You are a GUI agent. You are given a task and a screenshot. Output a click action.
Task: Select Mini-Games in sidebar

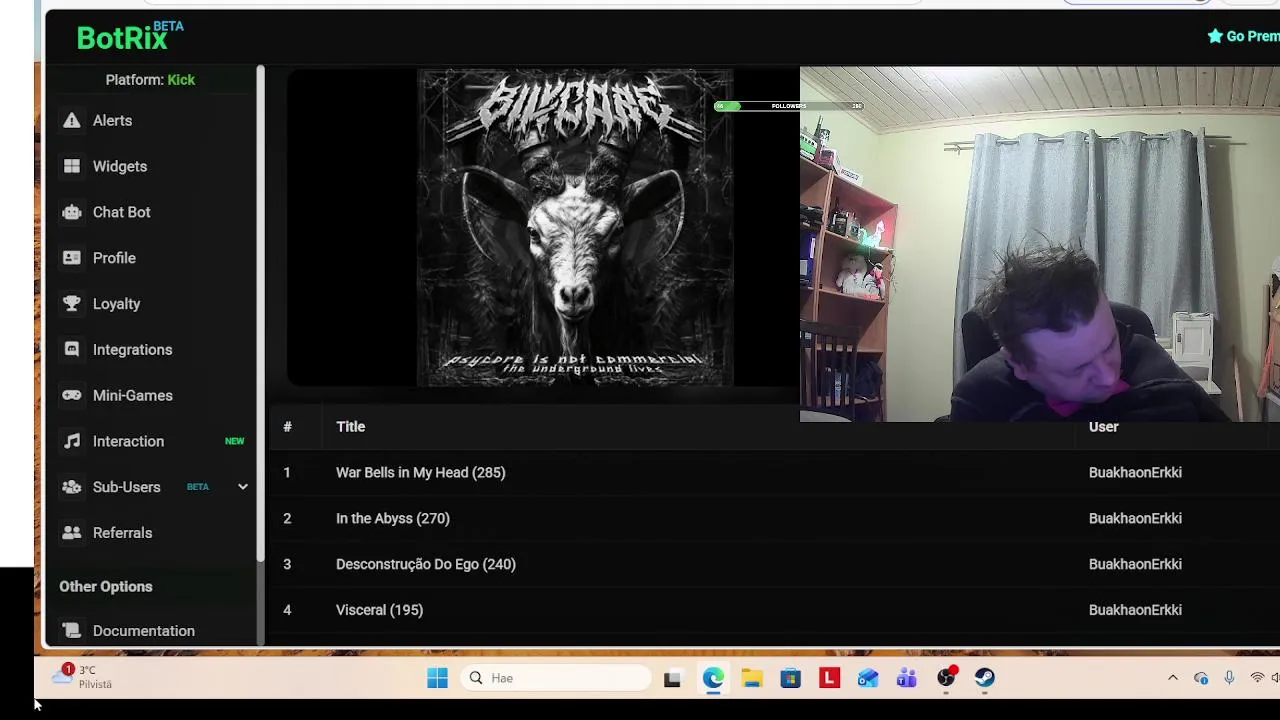[x=133, y=395]
